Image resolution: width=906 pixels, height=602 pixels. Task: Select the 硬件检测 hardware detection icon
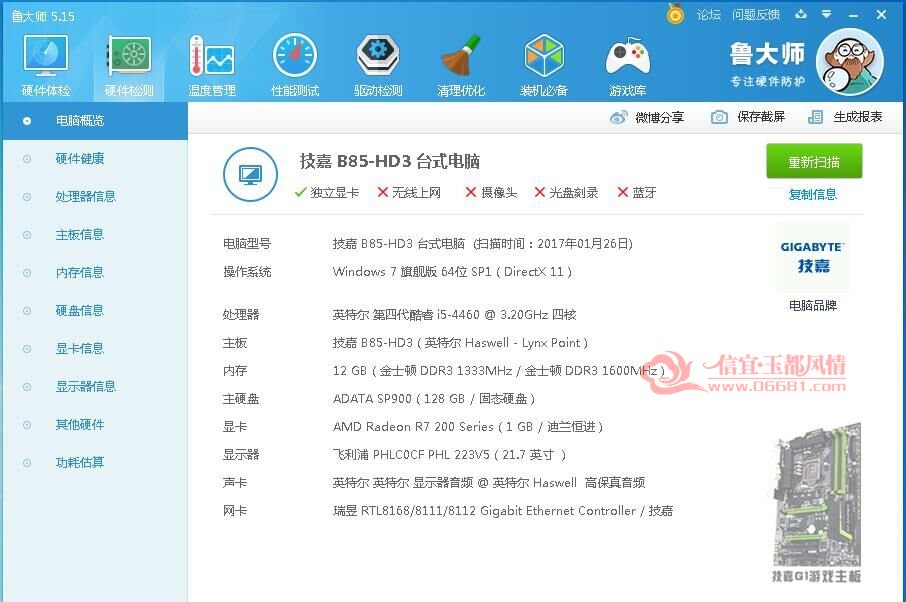129,65
